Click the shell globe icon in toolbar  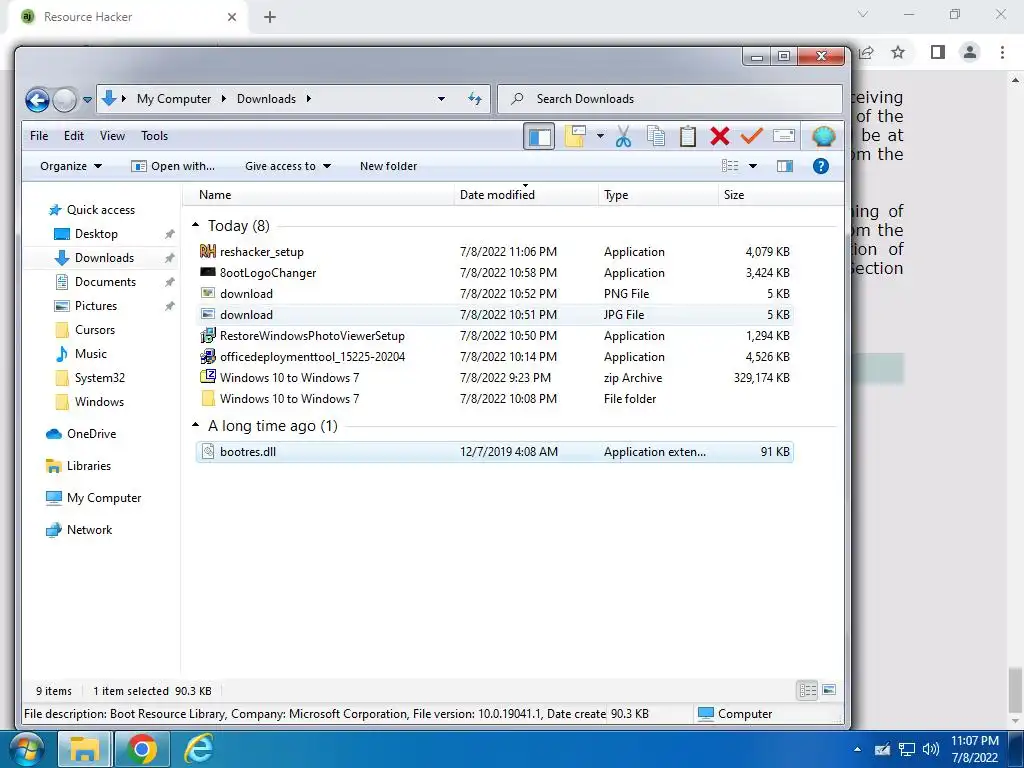(x=823, y=136)
